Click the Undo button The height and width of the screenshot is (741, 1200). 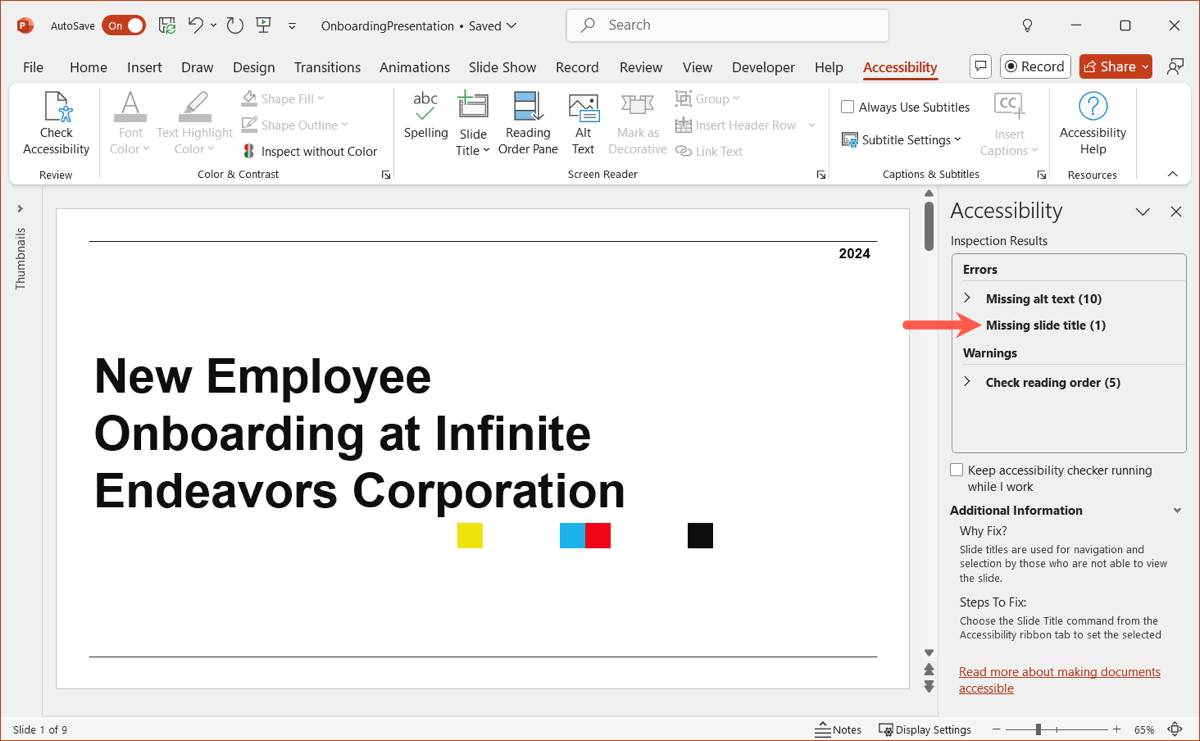click(196, 25)
